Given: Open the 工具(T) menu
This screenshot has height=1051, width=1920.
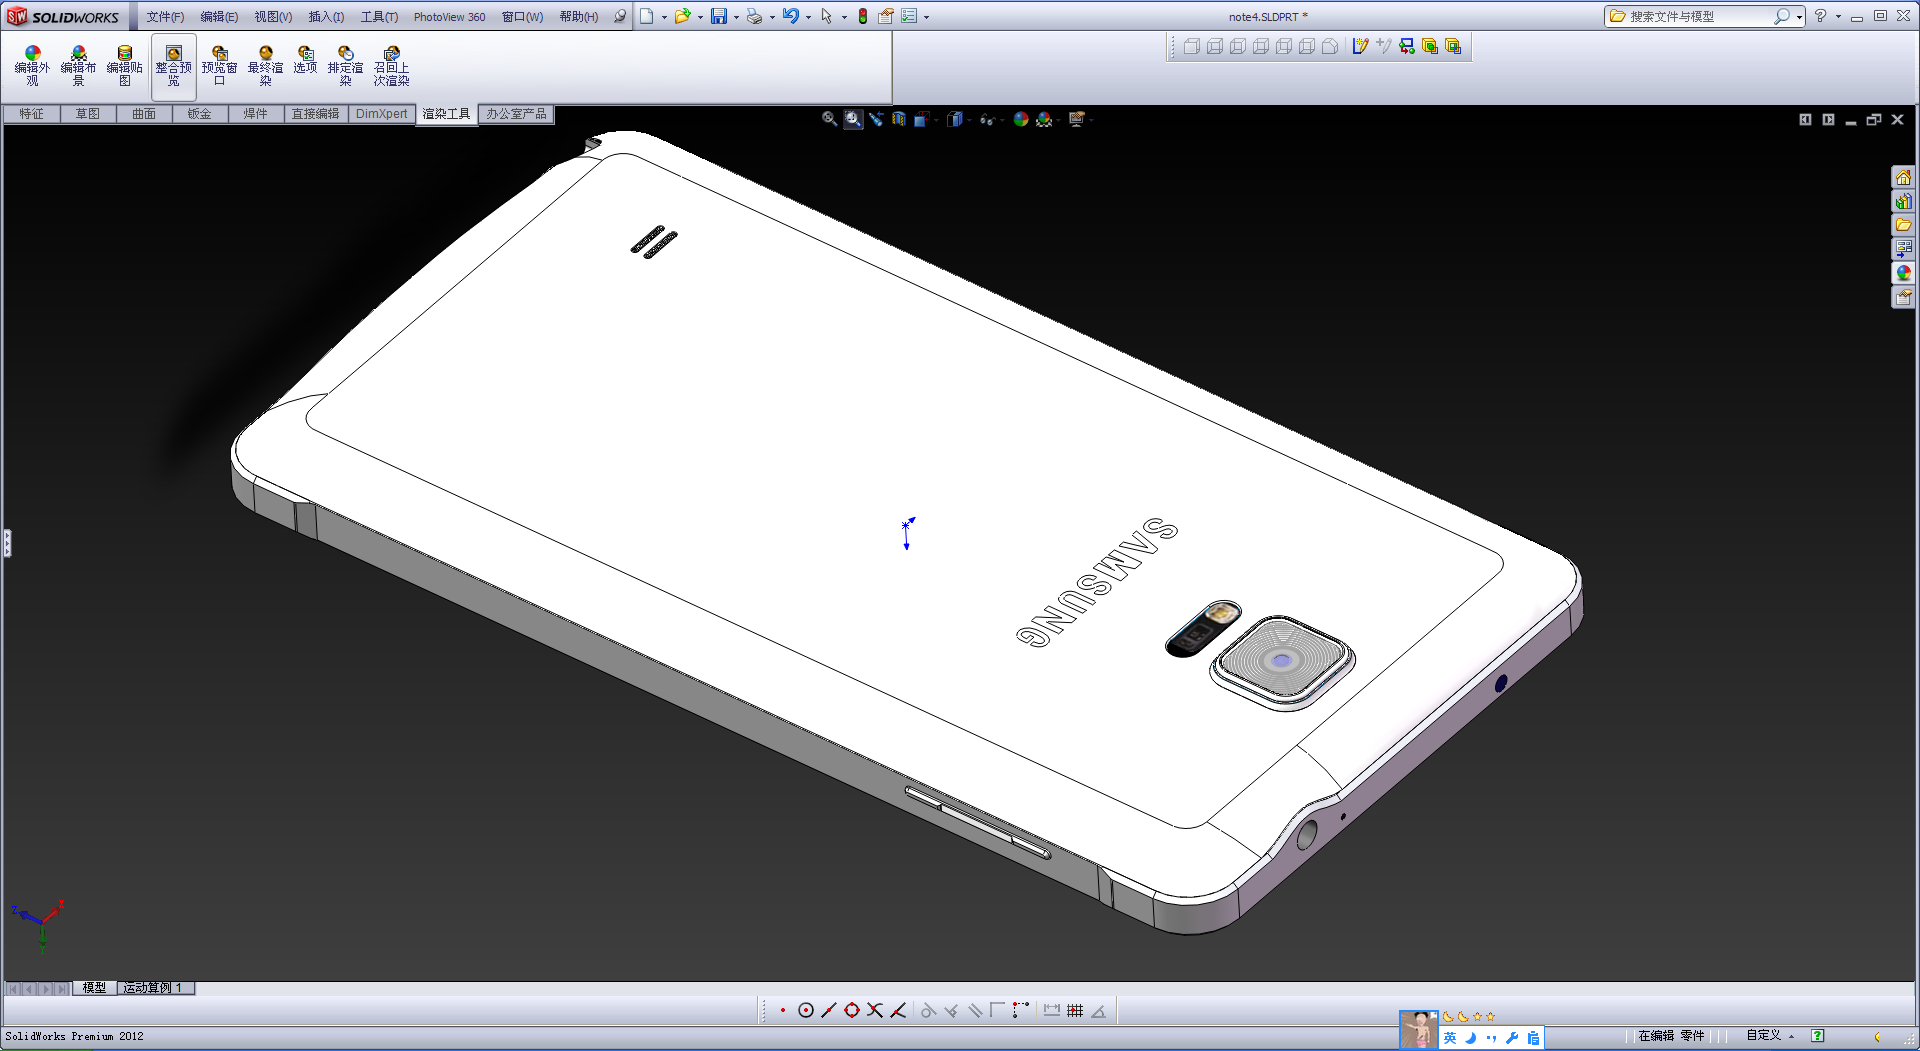Looking at the screenshot, I should point(379,17).
